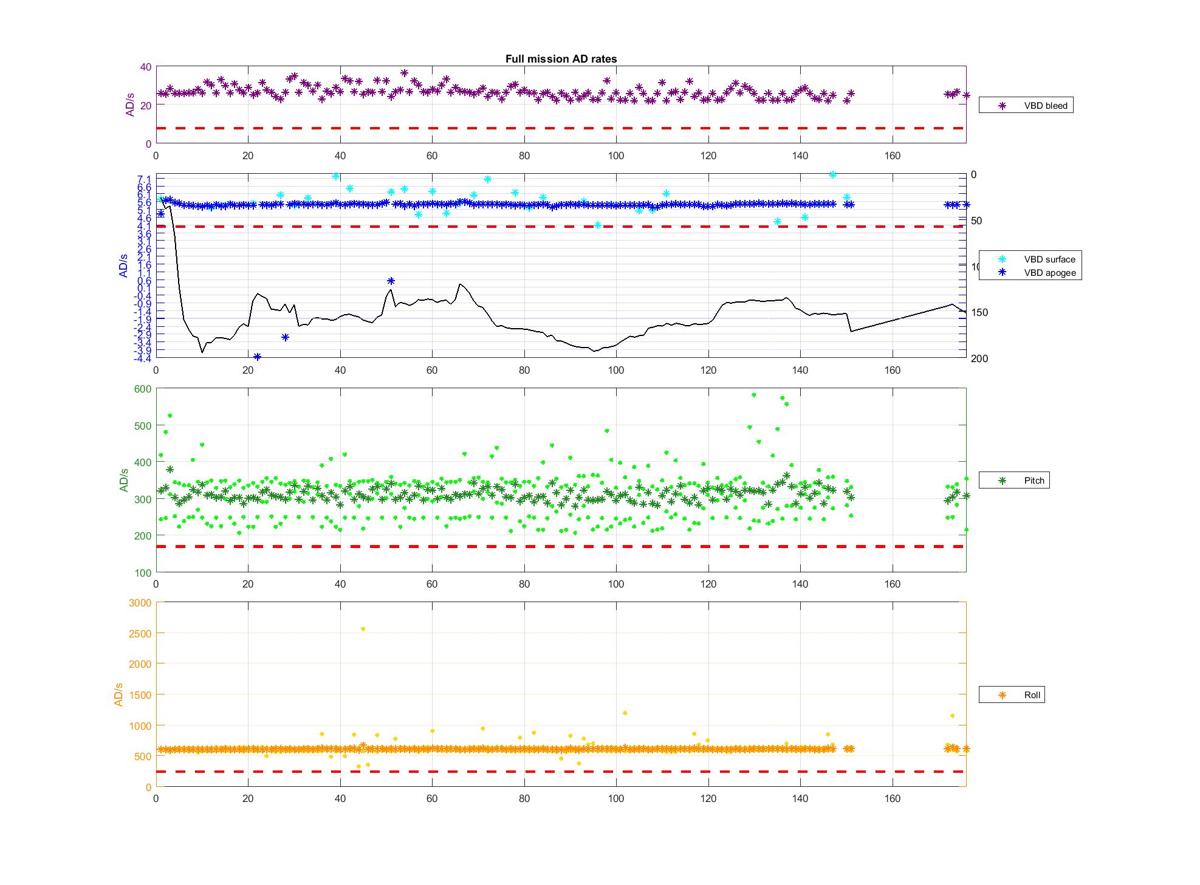1200x885 pixels.
Task: Click the lowest VBD apogee point near -4.4
Action: (x=257, y=357)
